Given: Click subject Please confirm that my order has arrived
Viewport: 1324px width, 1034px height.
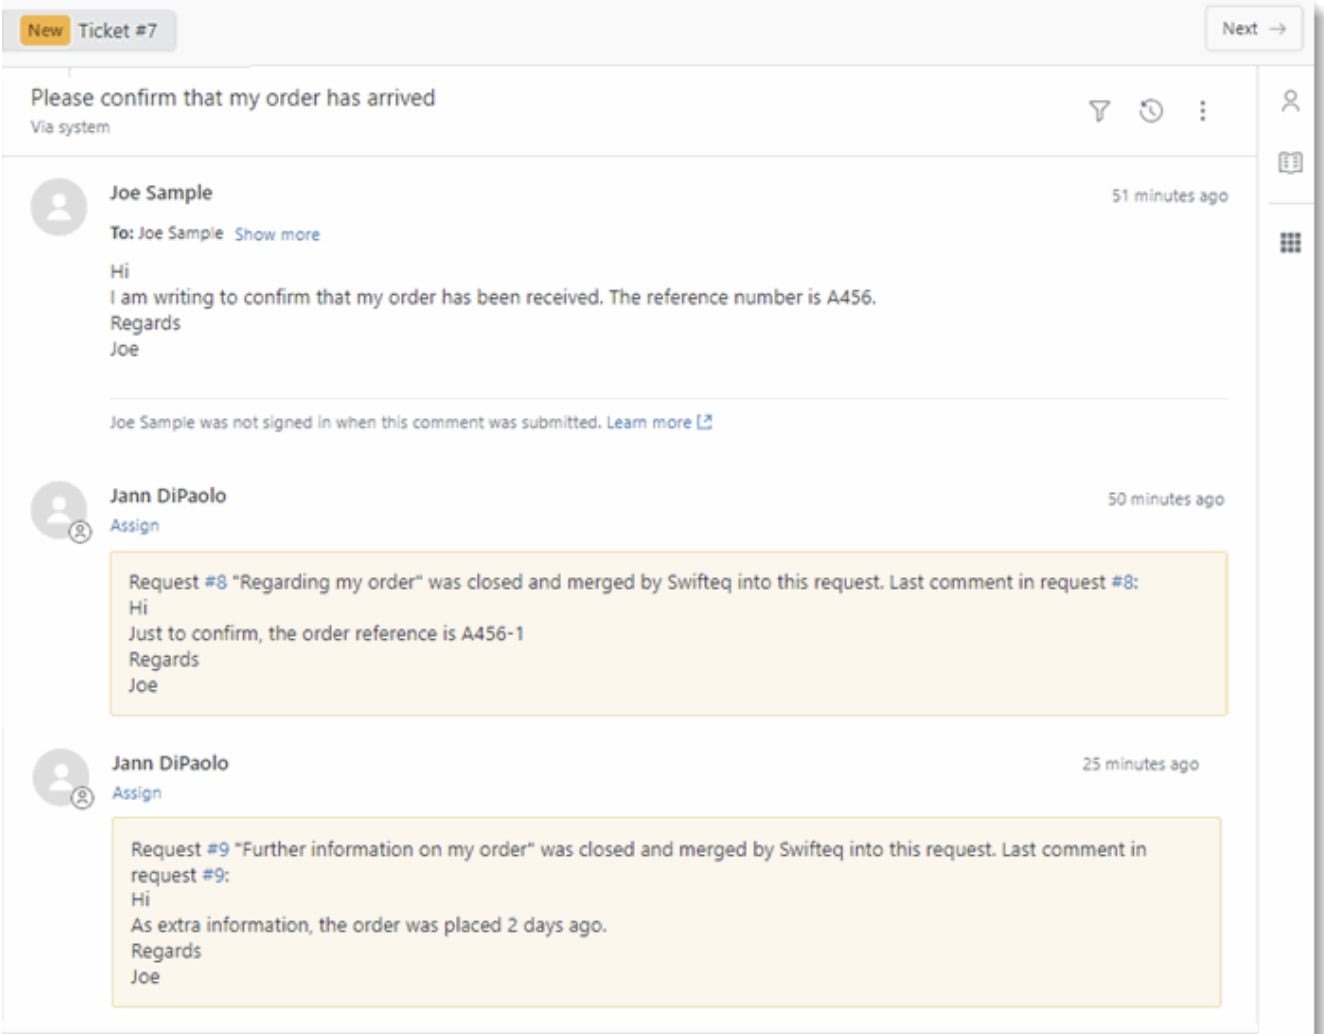Looking at the screenshot, I should tap(233, 98).
